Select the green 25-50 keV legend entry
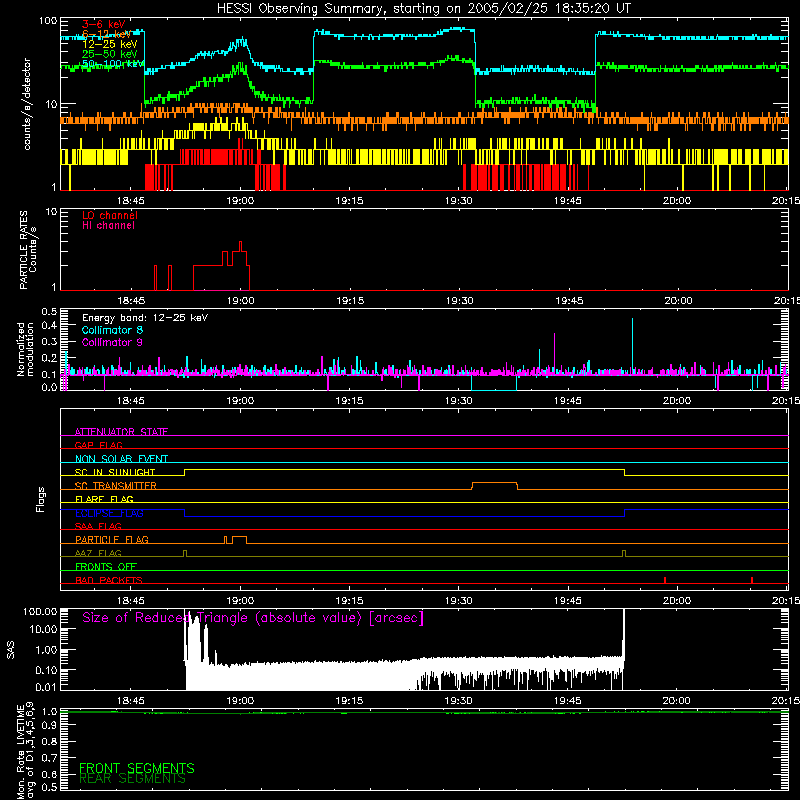Image resolution: width=800 pixels, height=800 pixels. coord(109,54)
